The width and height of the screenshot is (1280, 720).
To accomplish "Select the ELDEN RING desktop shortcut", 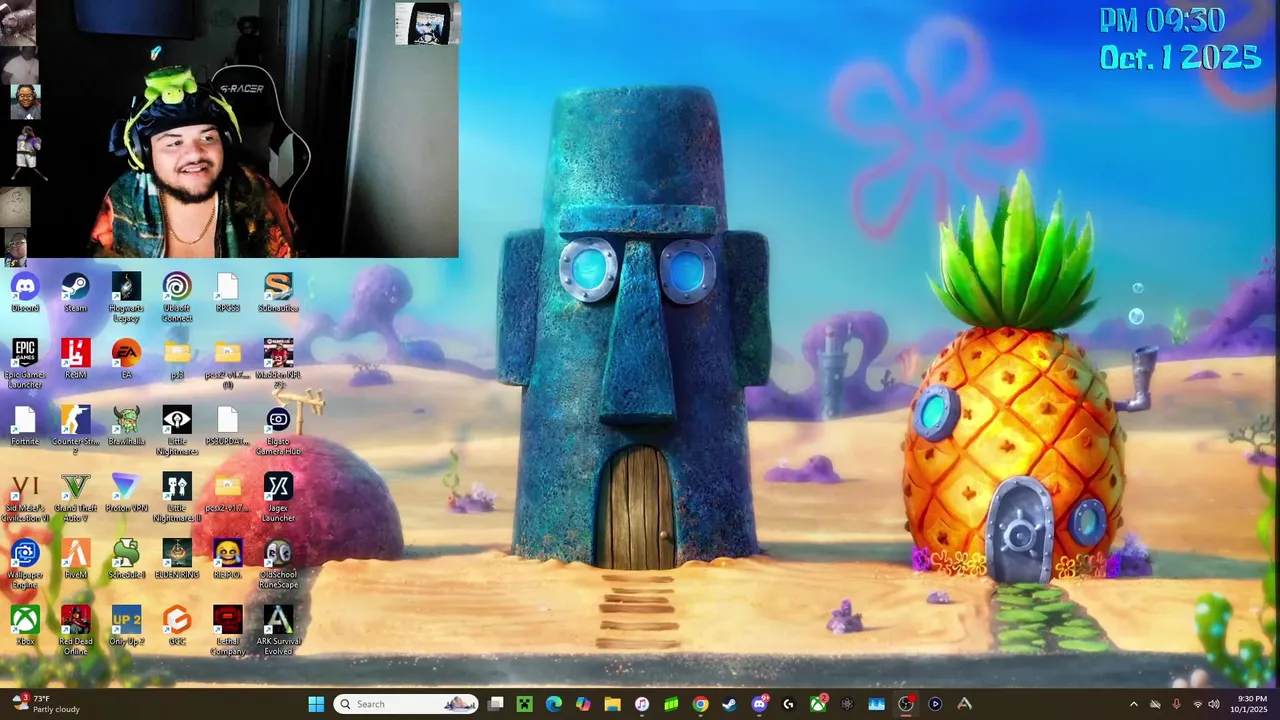I will click(x=177, y=559).
